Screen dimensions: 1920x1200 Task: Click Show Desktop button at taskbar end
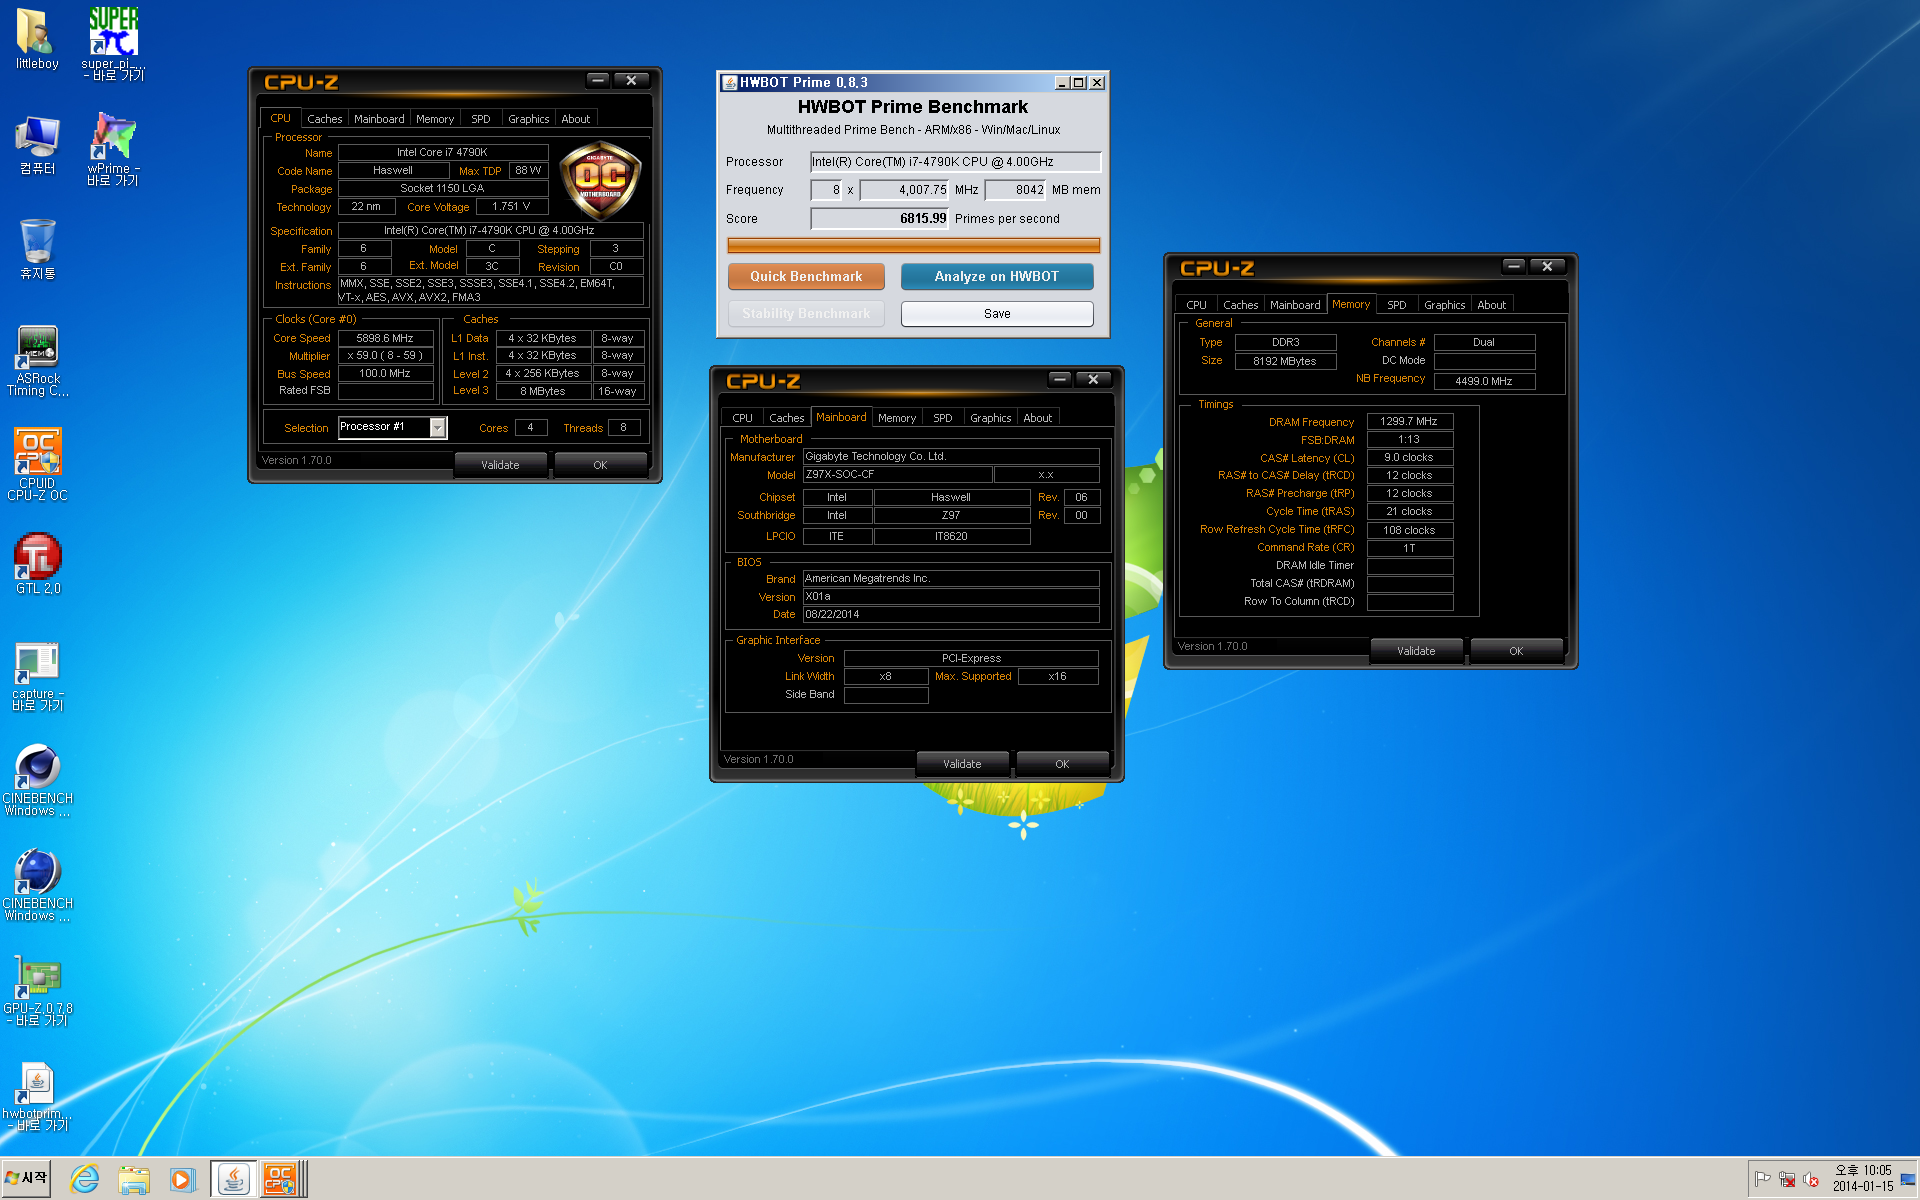tap(1908, 1179)
